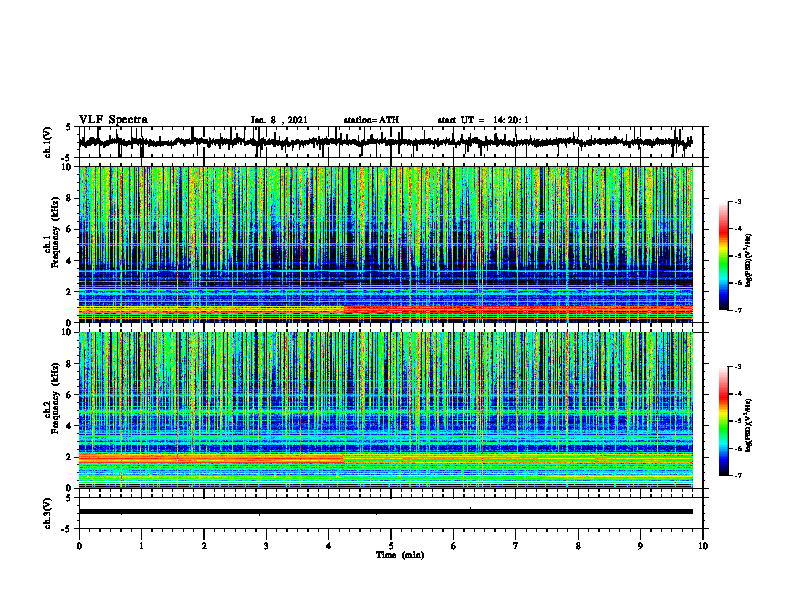This screenshot has width=792, height=612.
Task: Click the "-3" label on ch.1 color scale
Action: (x=738, y=201)
